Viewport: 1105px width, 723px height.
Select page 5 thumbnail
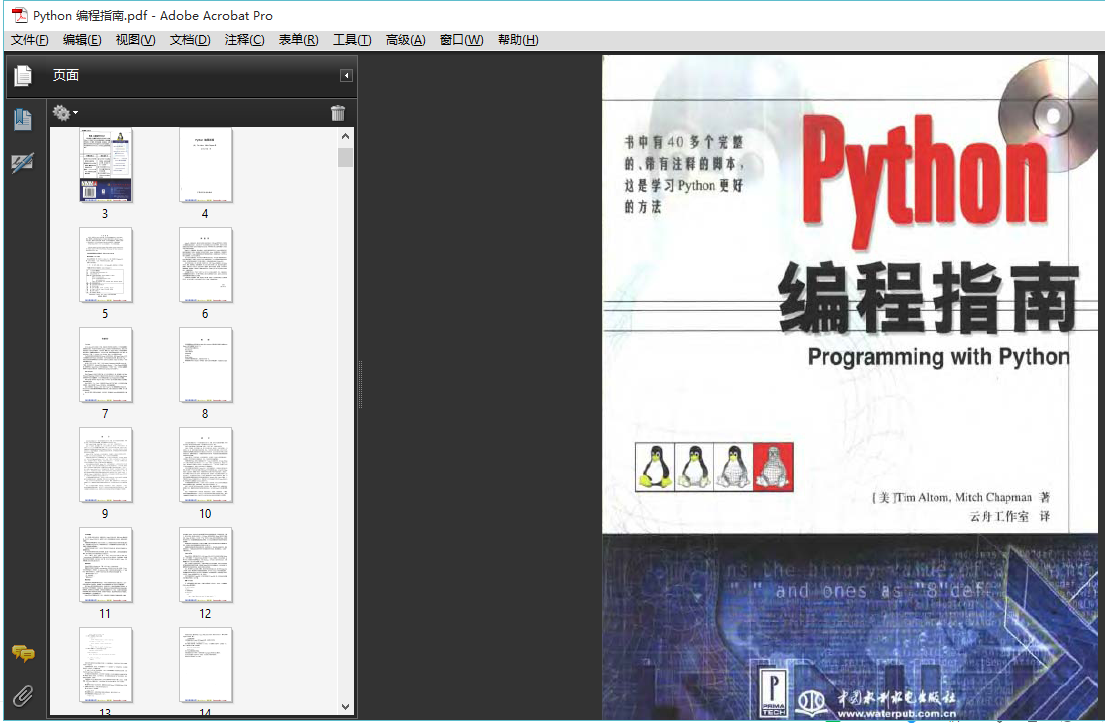click(x=106, y=265)
